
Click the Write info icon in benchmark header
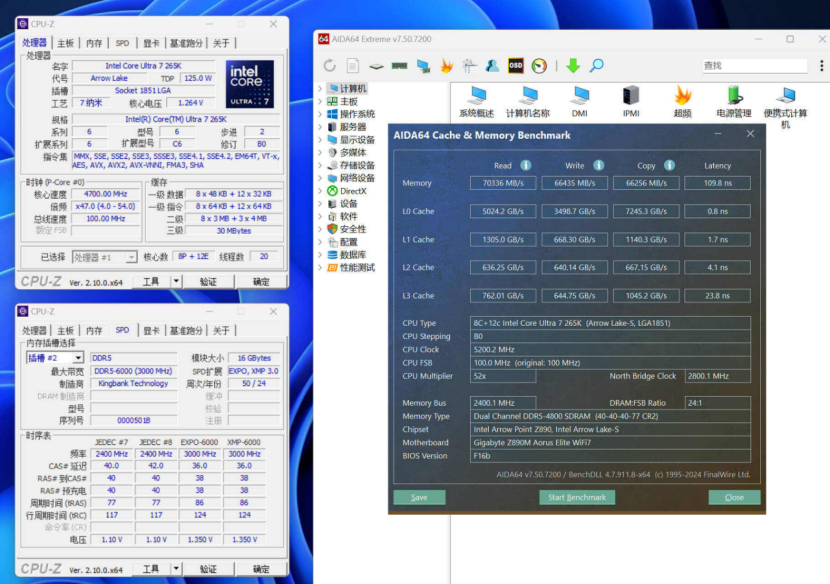(x=599, y=165)
